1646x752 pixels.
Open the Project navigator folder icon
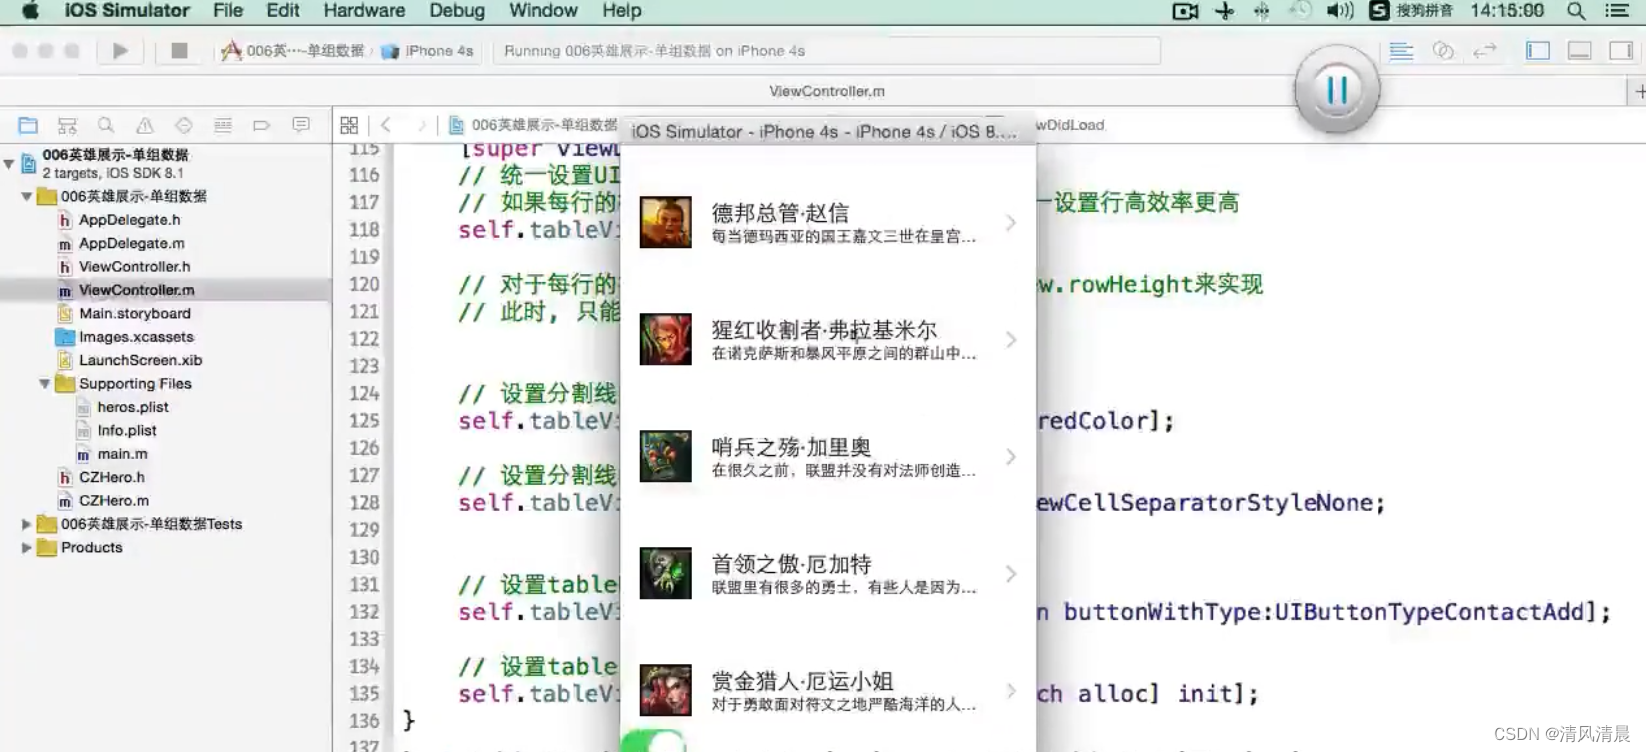[28, 125]
